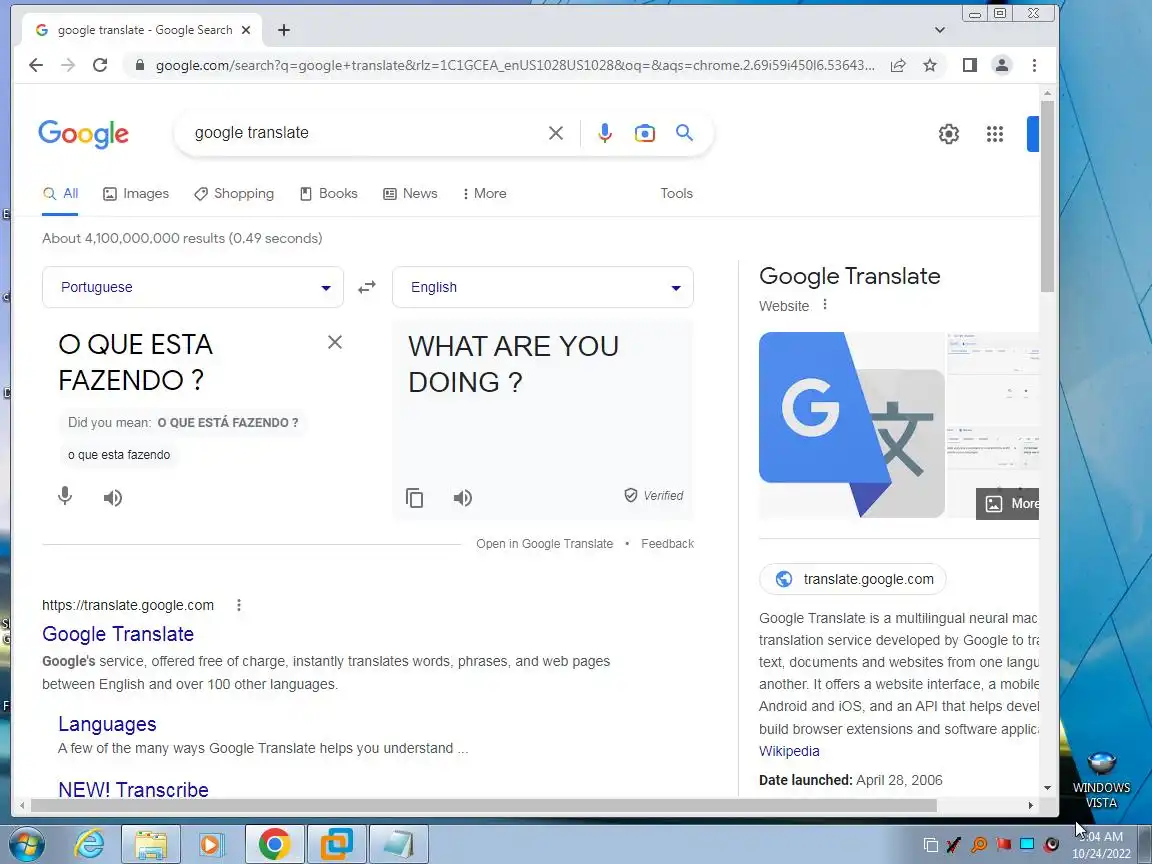Switch to the Shopping tab
The width and height of the screenshot is (1152, 864).
pyautogui.click(x=234, y=193)
